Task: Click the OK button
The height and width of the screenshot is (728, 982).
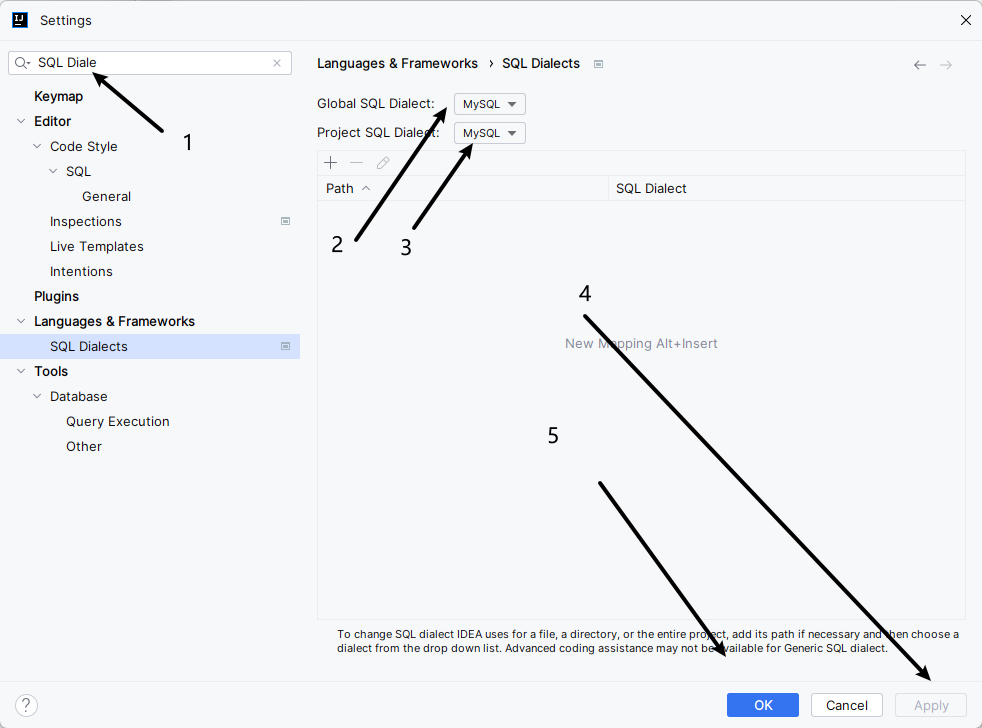Action: 763,705
